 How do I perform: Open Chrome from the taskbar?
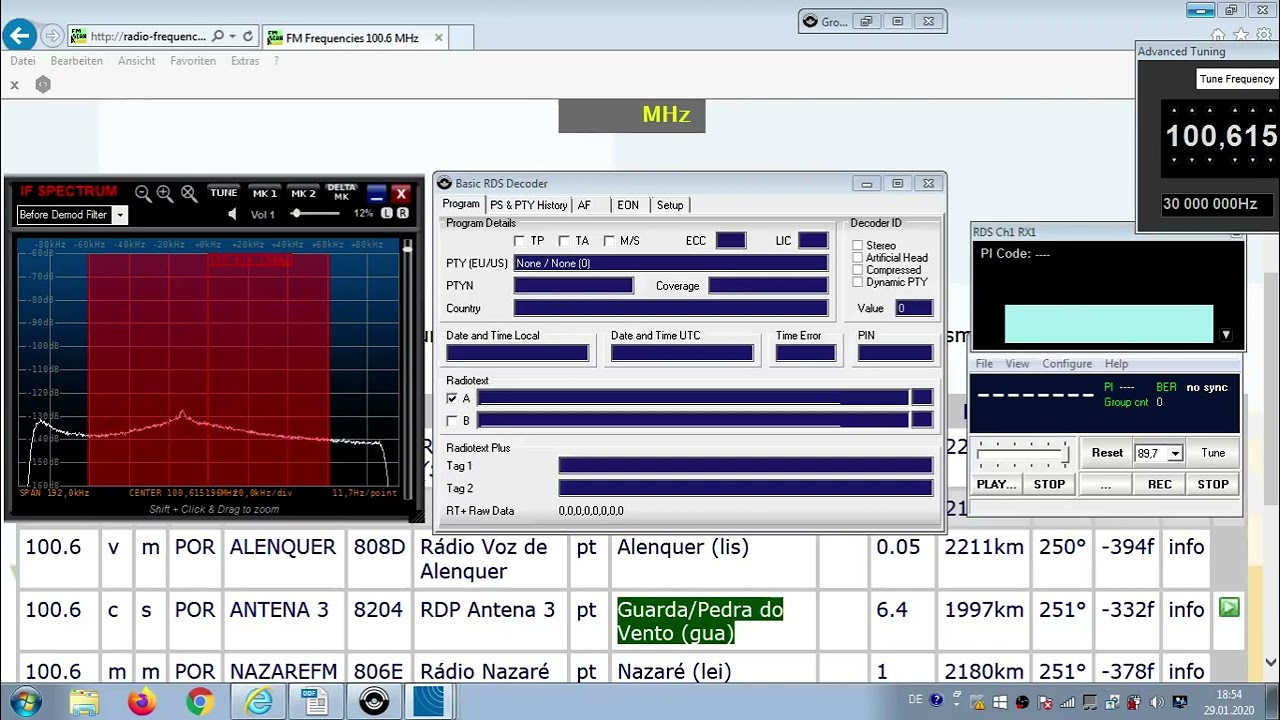coord(199,703)
